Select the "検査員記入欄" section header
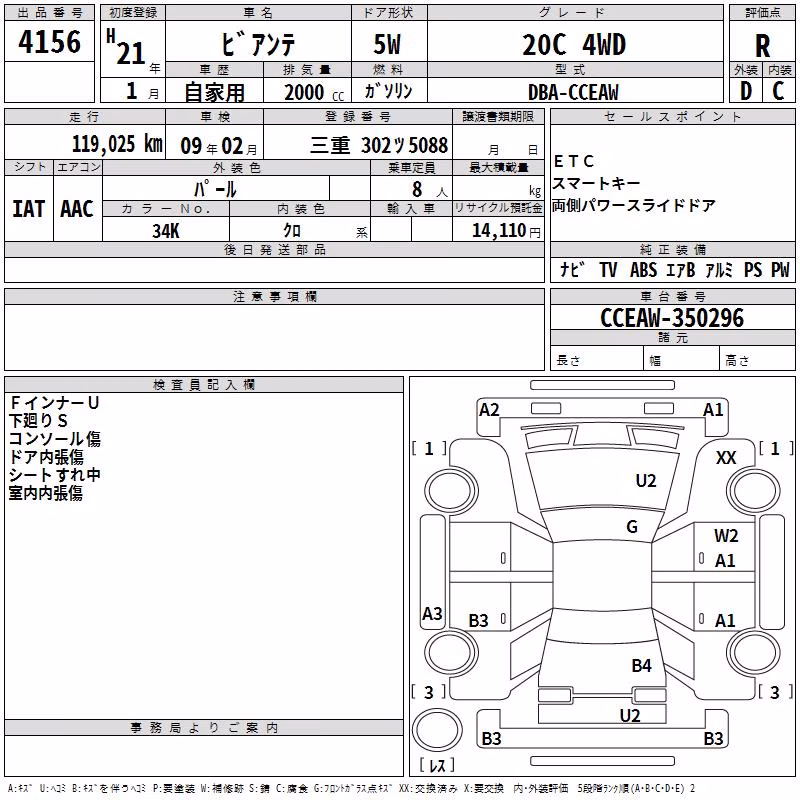 [x=204, y=385]
